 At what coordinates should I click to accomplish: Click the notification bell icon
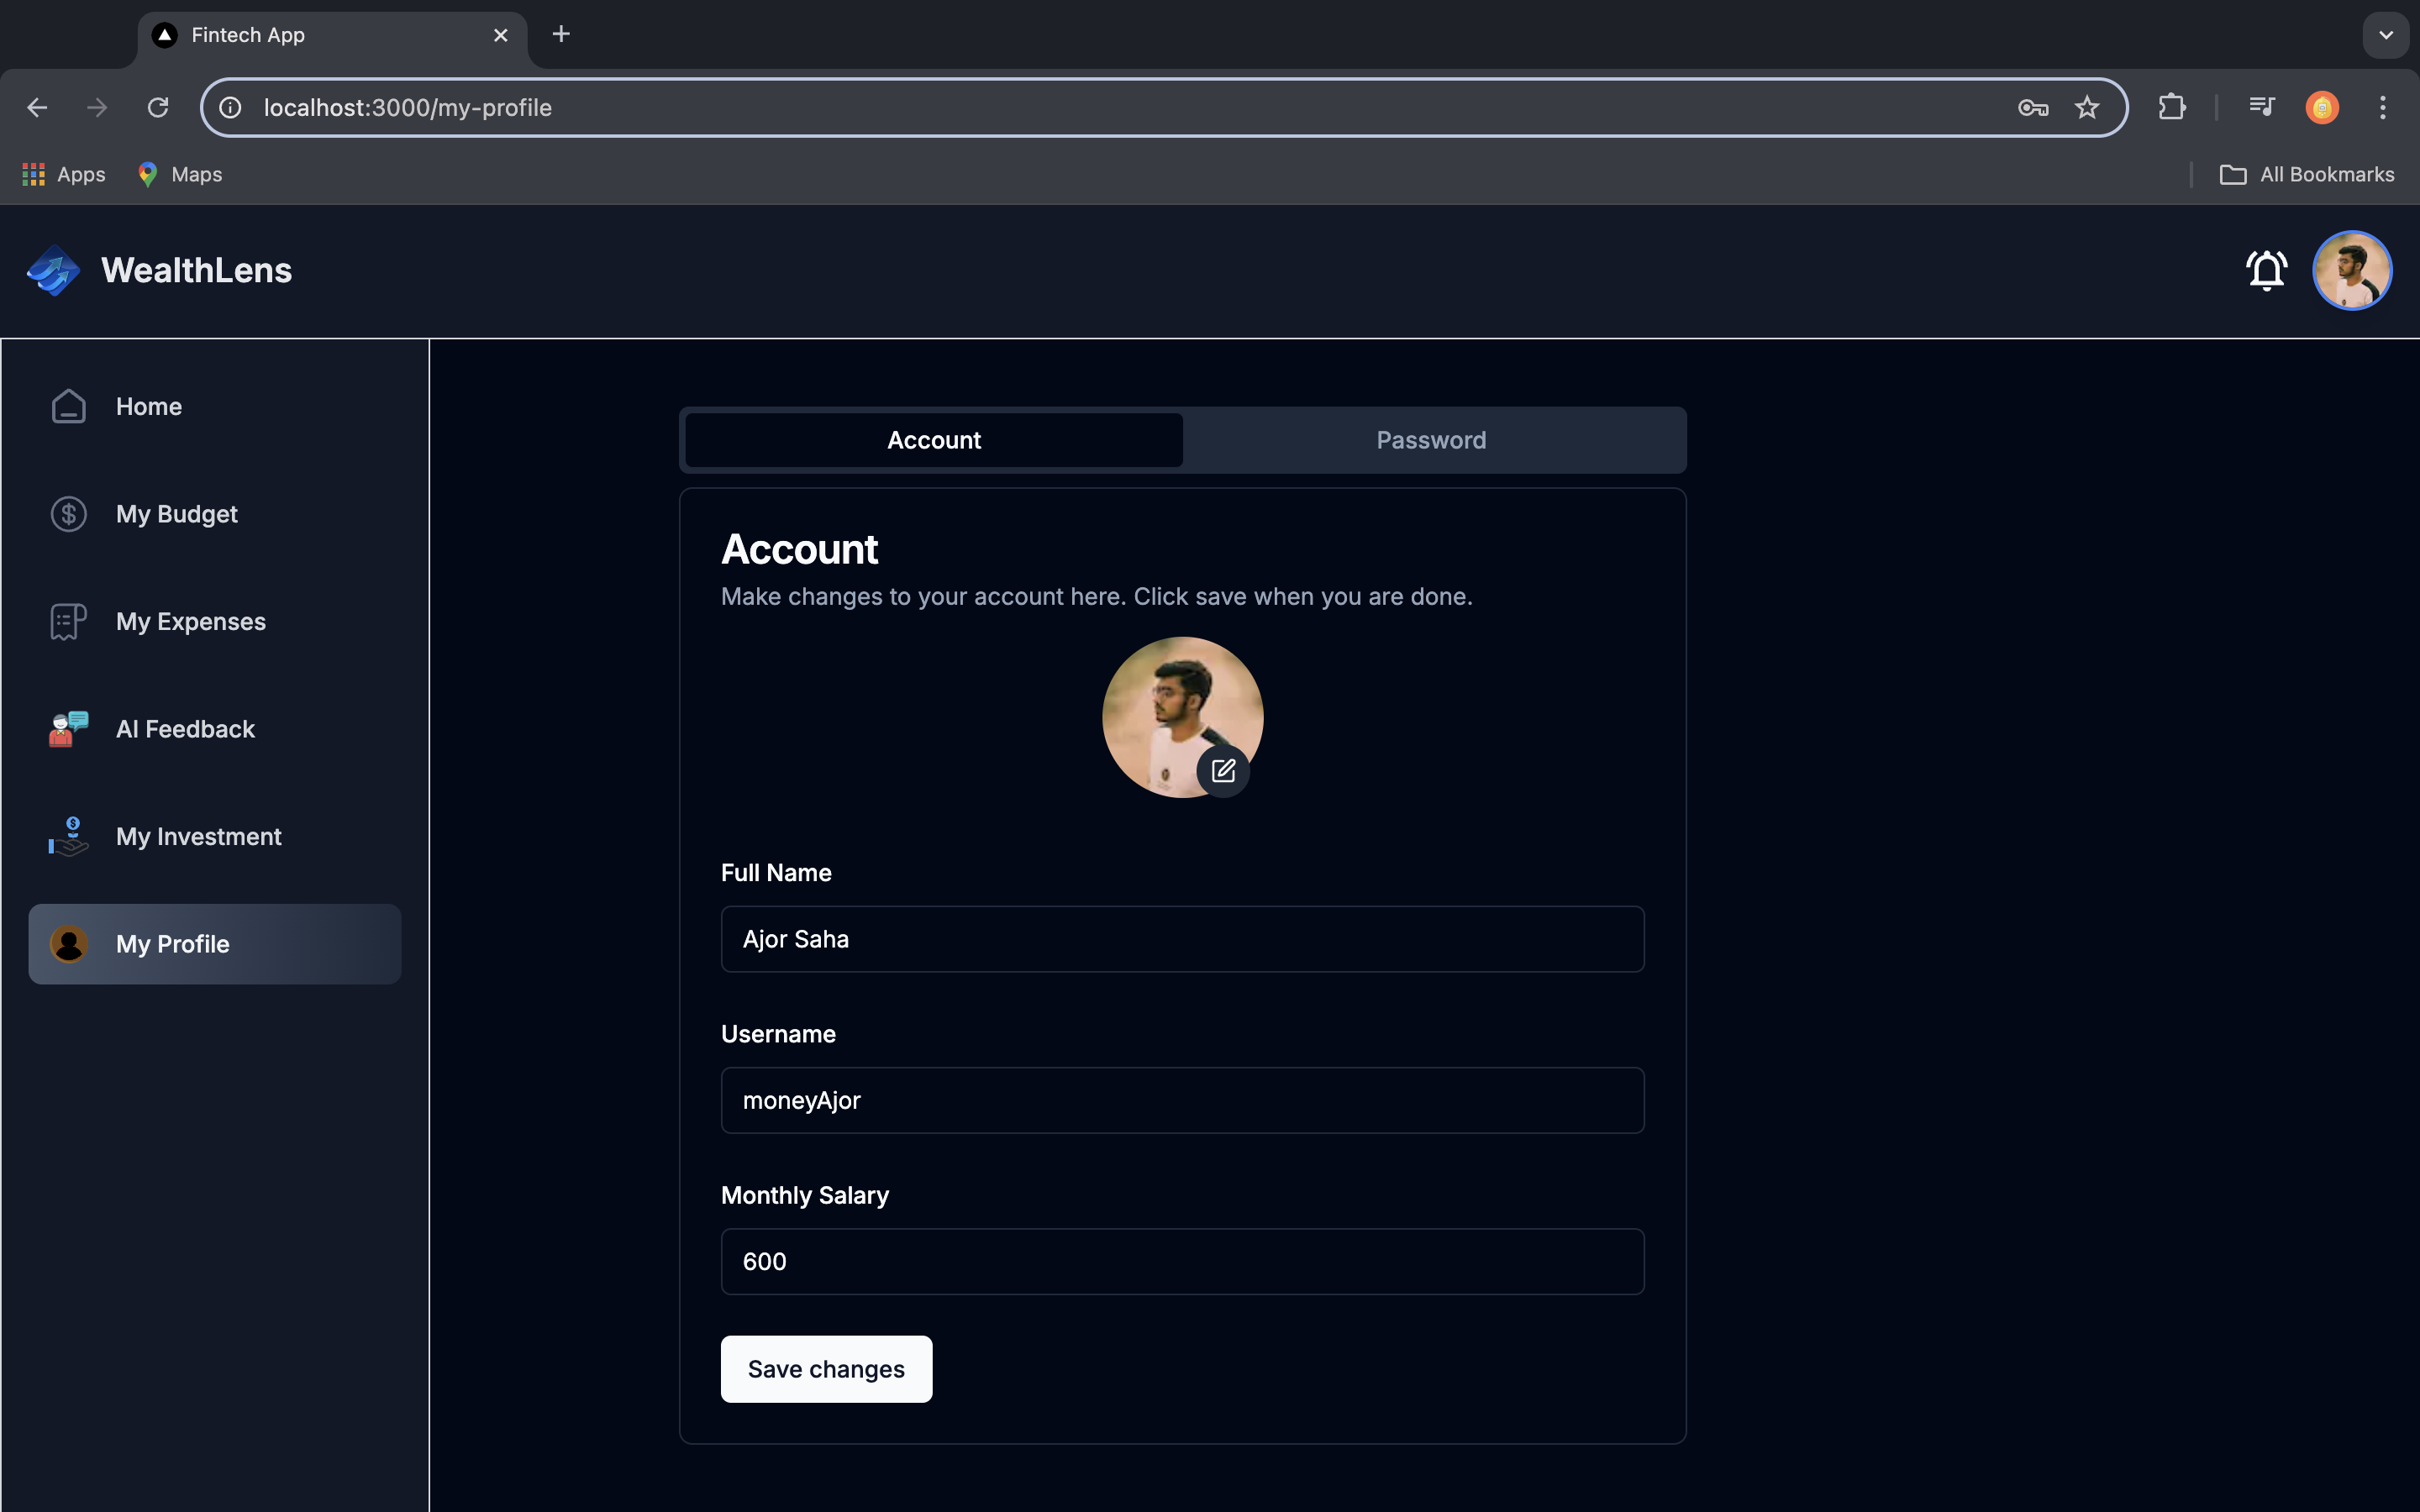pyautogui.click(x=2266, y=270)
